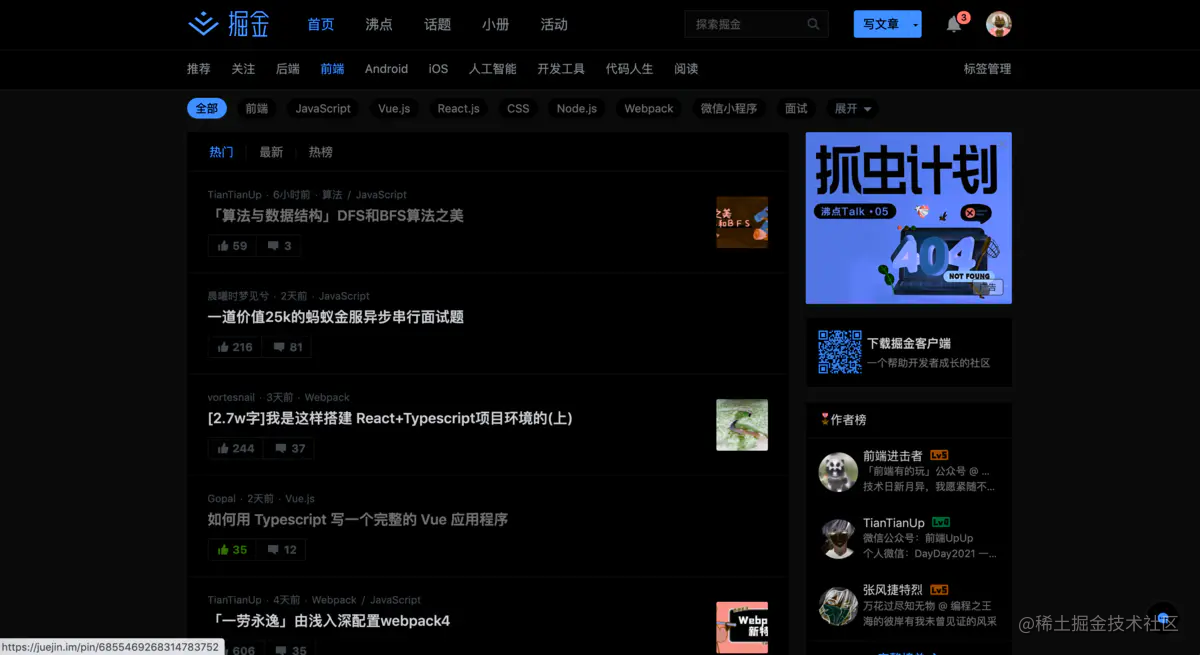Open comments showing 81 replies
1200x655 pixels.
[x=286, y=347]
